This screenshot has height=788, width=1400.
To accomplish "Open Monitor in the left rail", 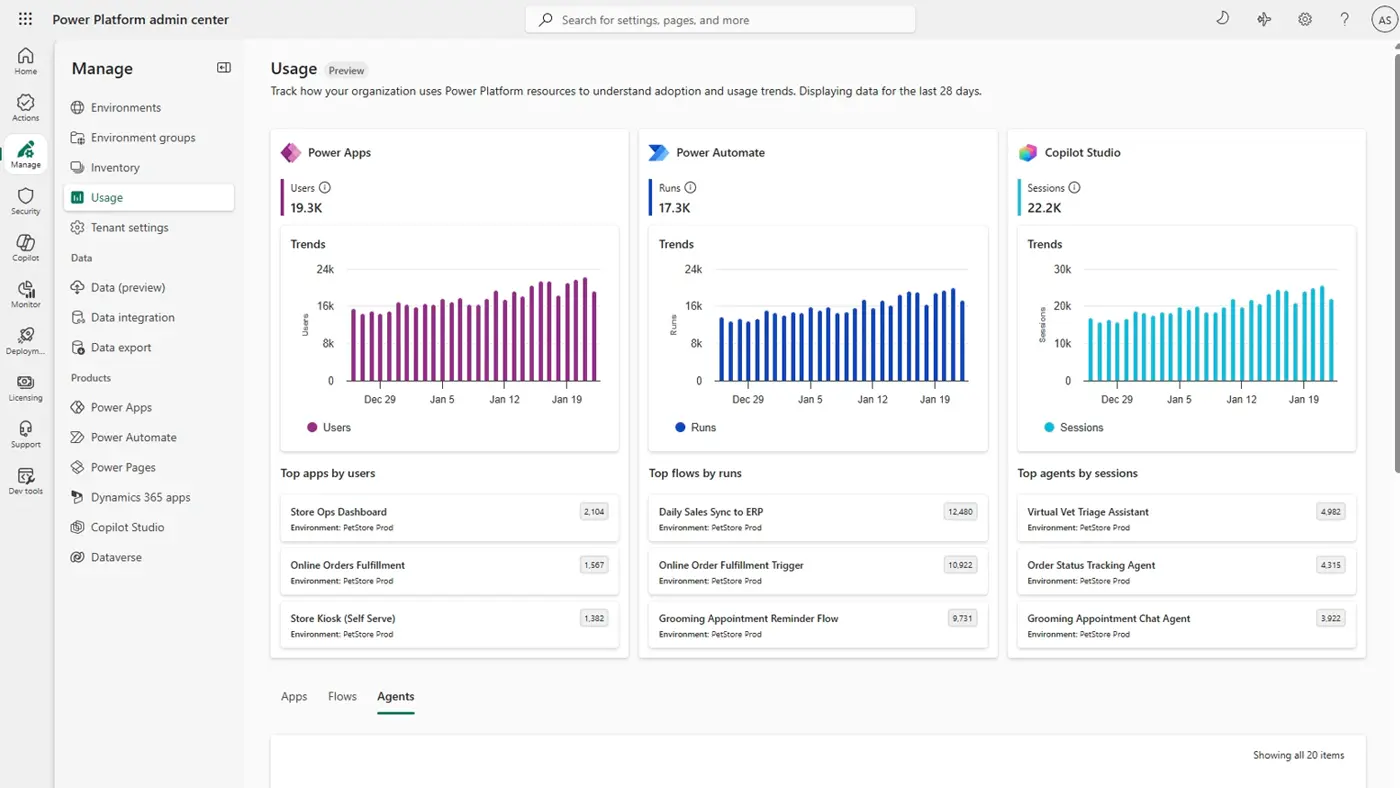I will [x=26, y=294].
